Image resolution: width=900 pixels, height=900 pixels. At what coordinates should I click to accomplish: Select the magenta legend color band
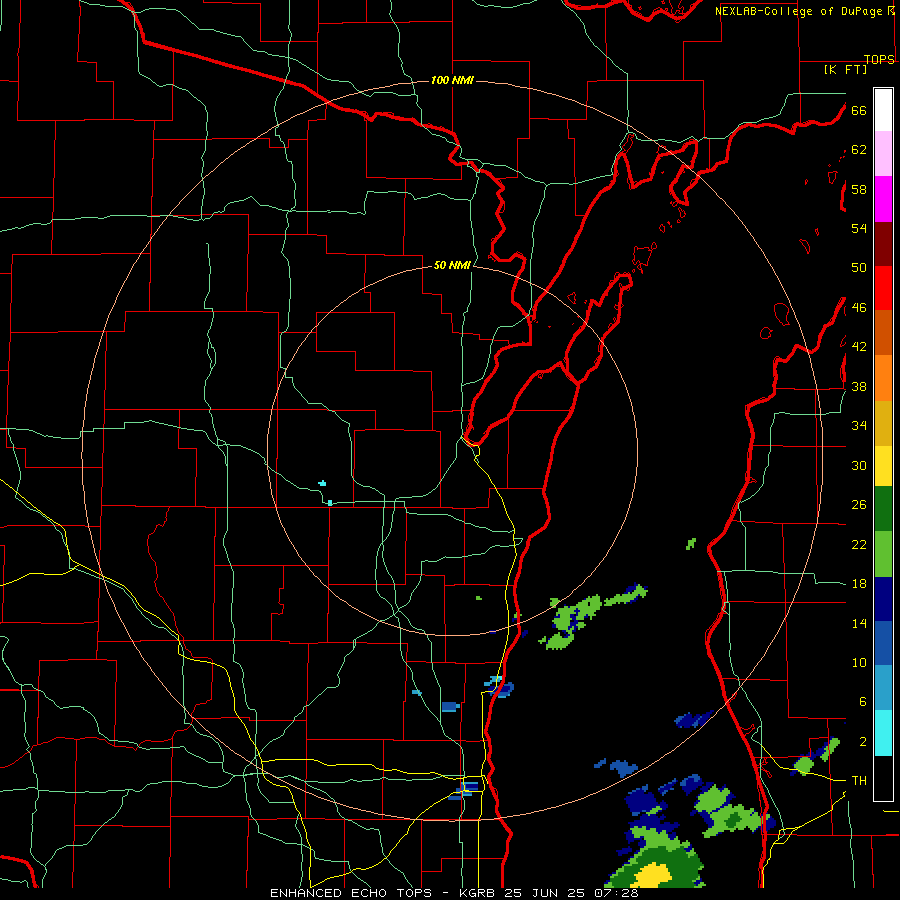coord(883,199)
